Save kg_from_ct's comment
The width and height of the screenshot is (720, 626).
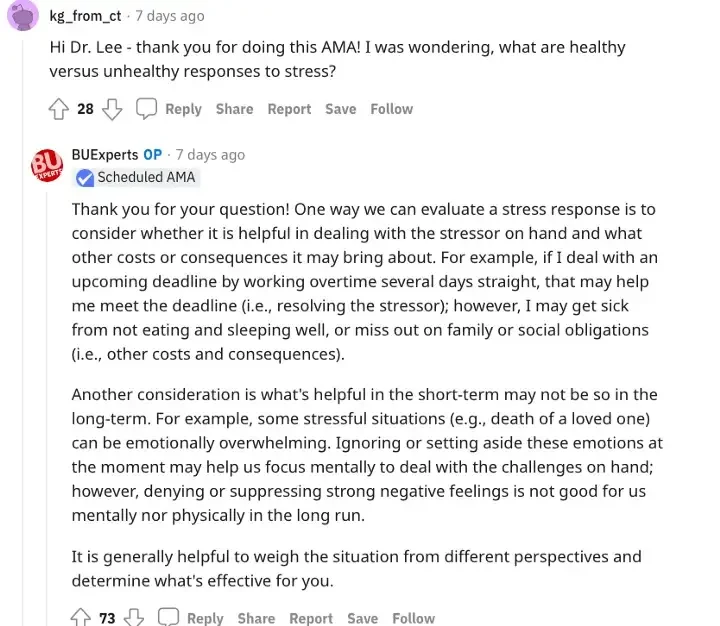(x=340, y=109)
